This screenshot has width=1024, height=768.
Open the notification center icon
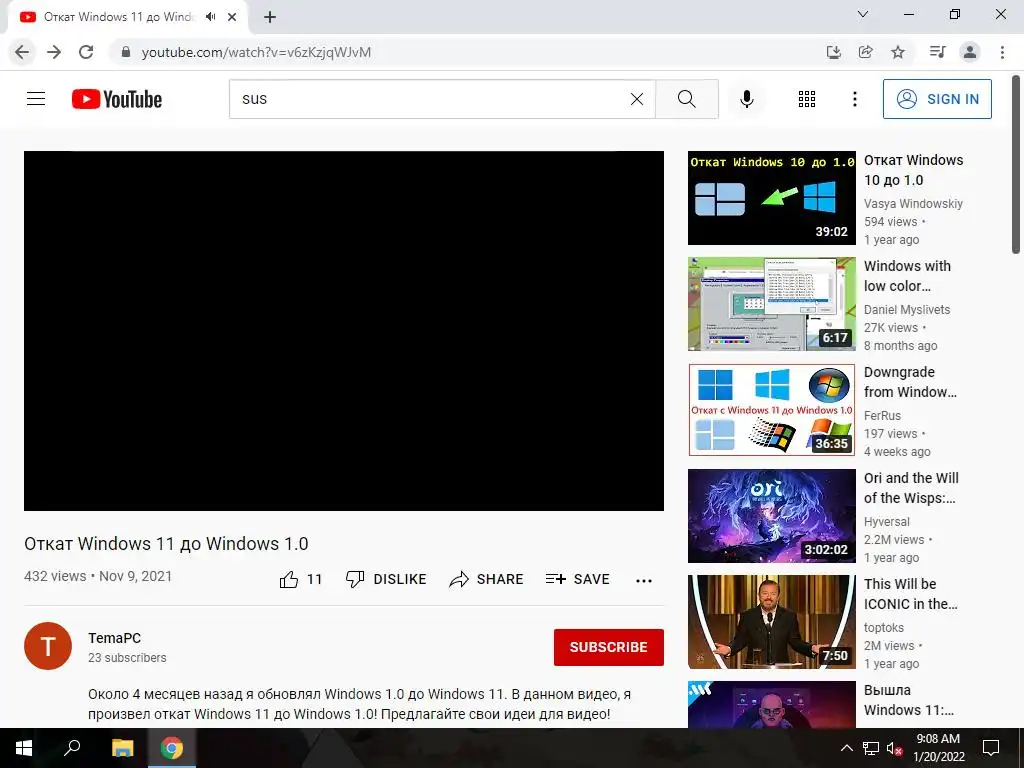pos(991,748)
